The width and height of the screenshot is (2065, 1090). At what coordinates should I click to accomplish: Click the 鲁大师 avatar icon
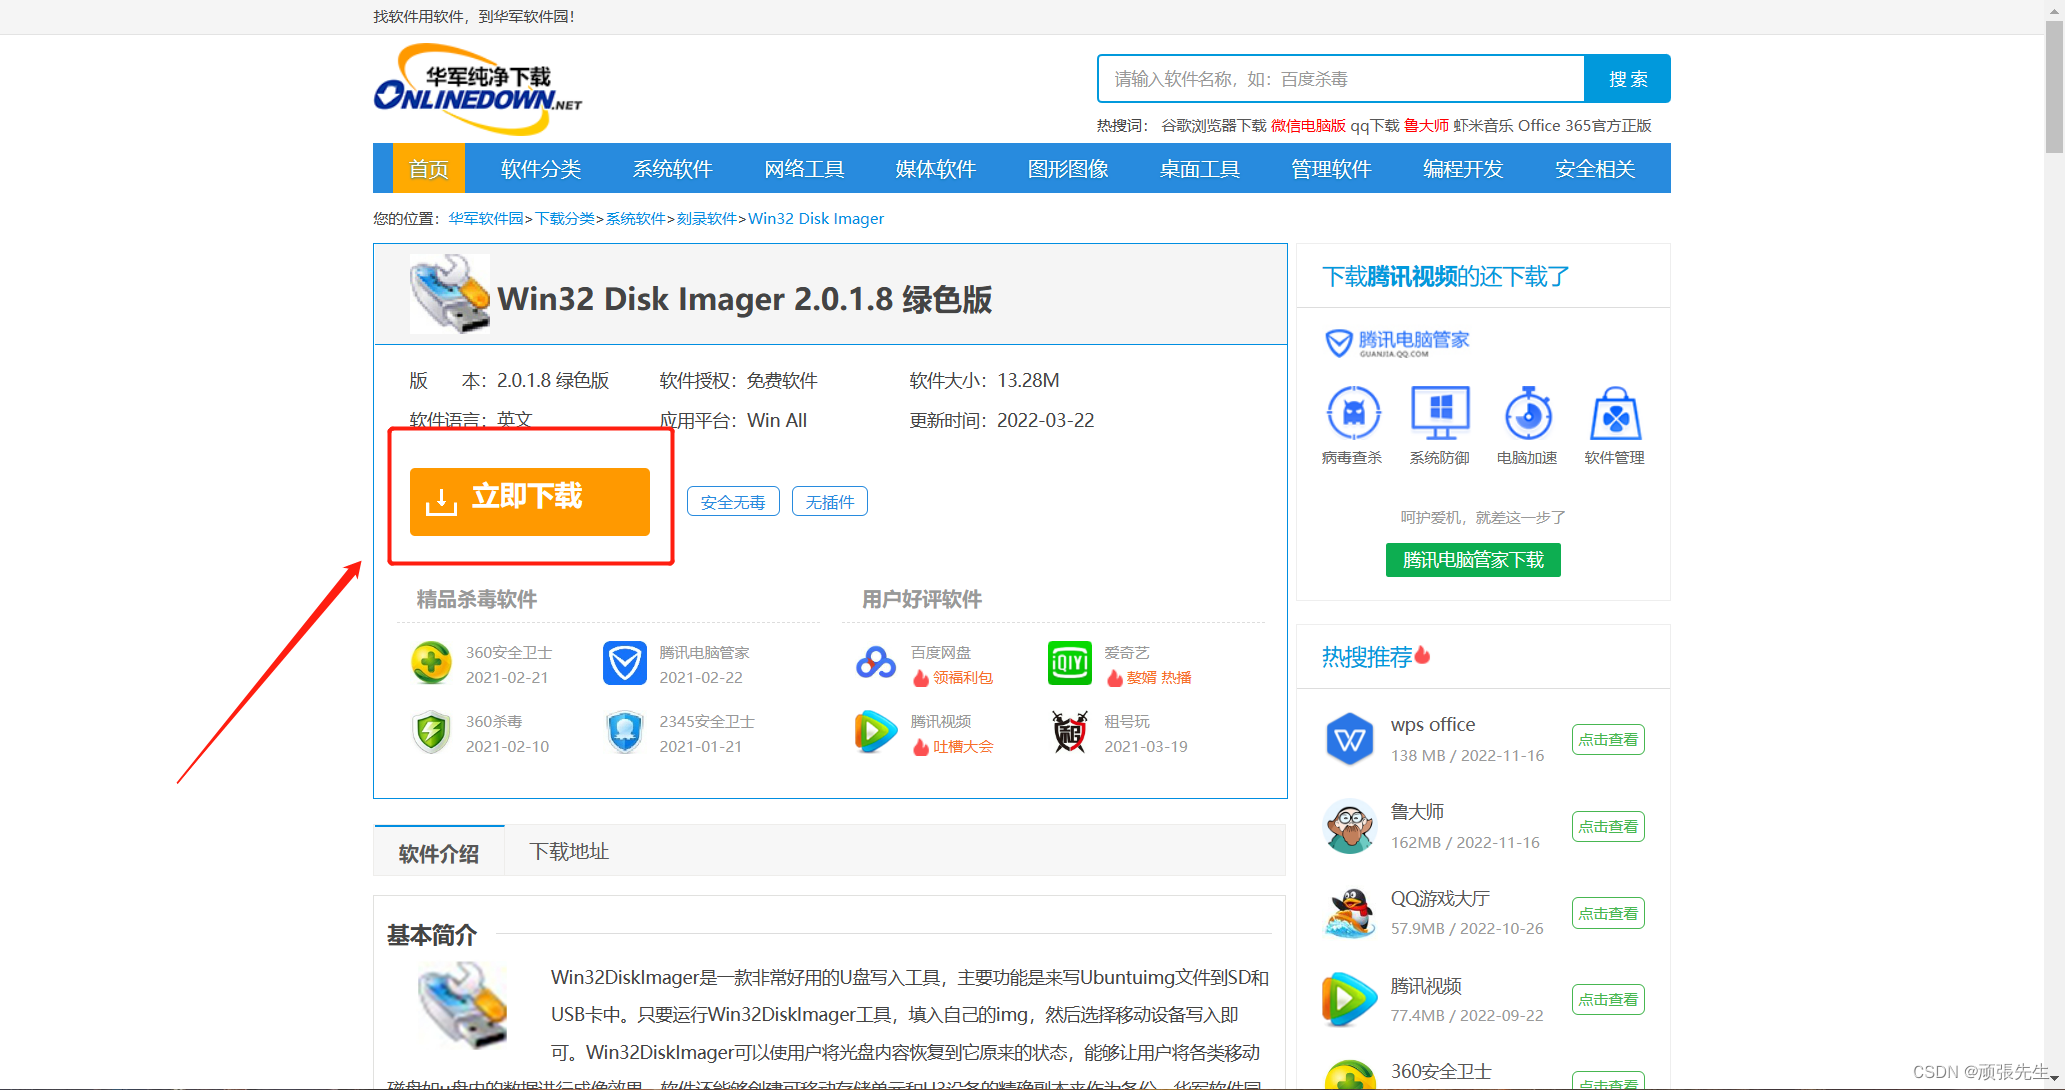point(1349,826)
